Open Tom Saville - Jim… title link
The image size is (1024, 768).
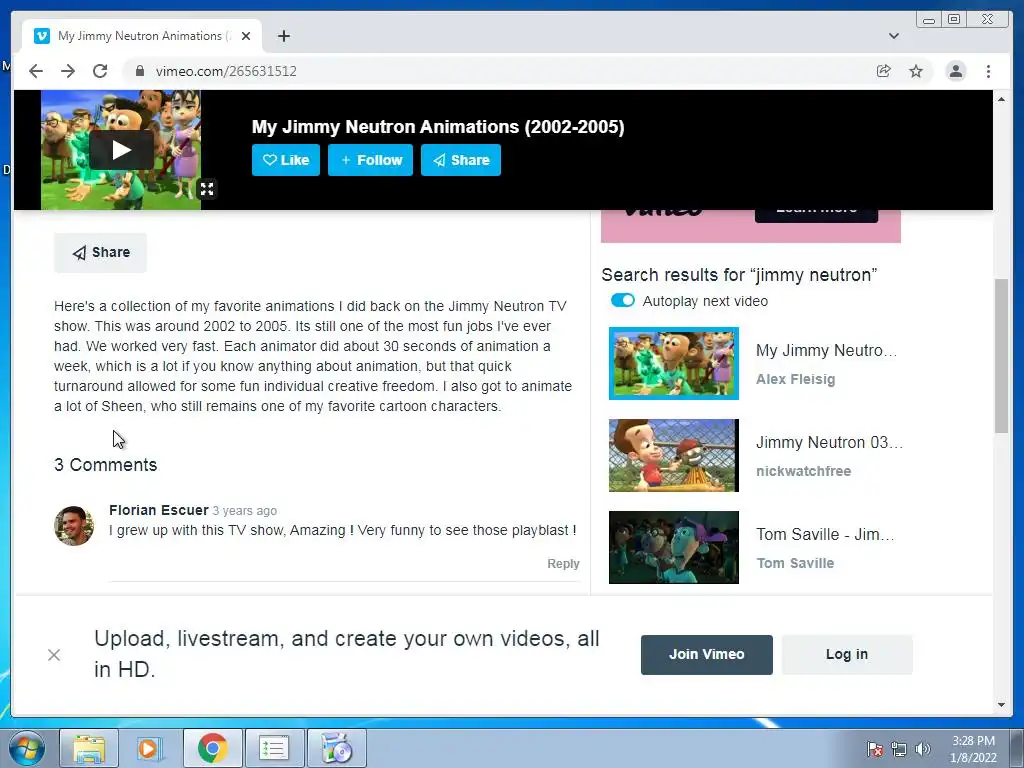pos(825,535)
